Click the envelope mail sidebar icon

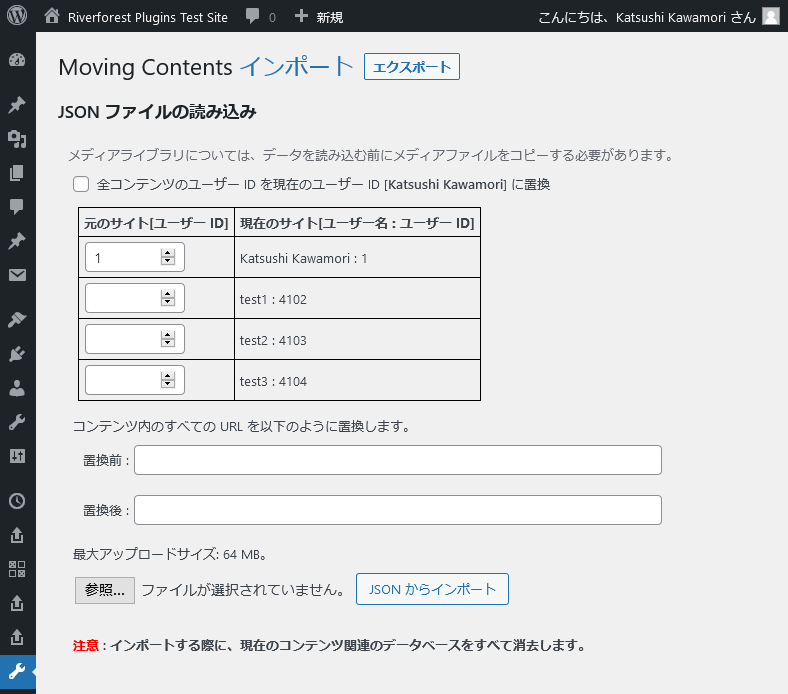(x=17, y=275)
